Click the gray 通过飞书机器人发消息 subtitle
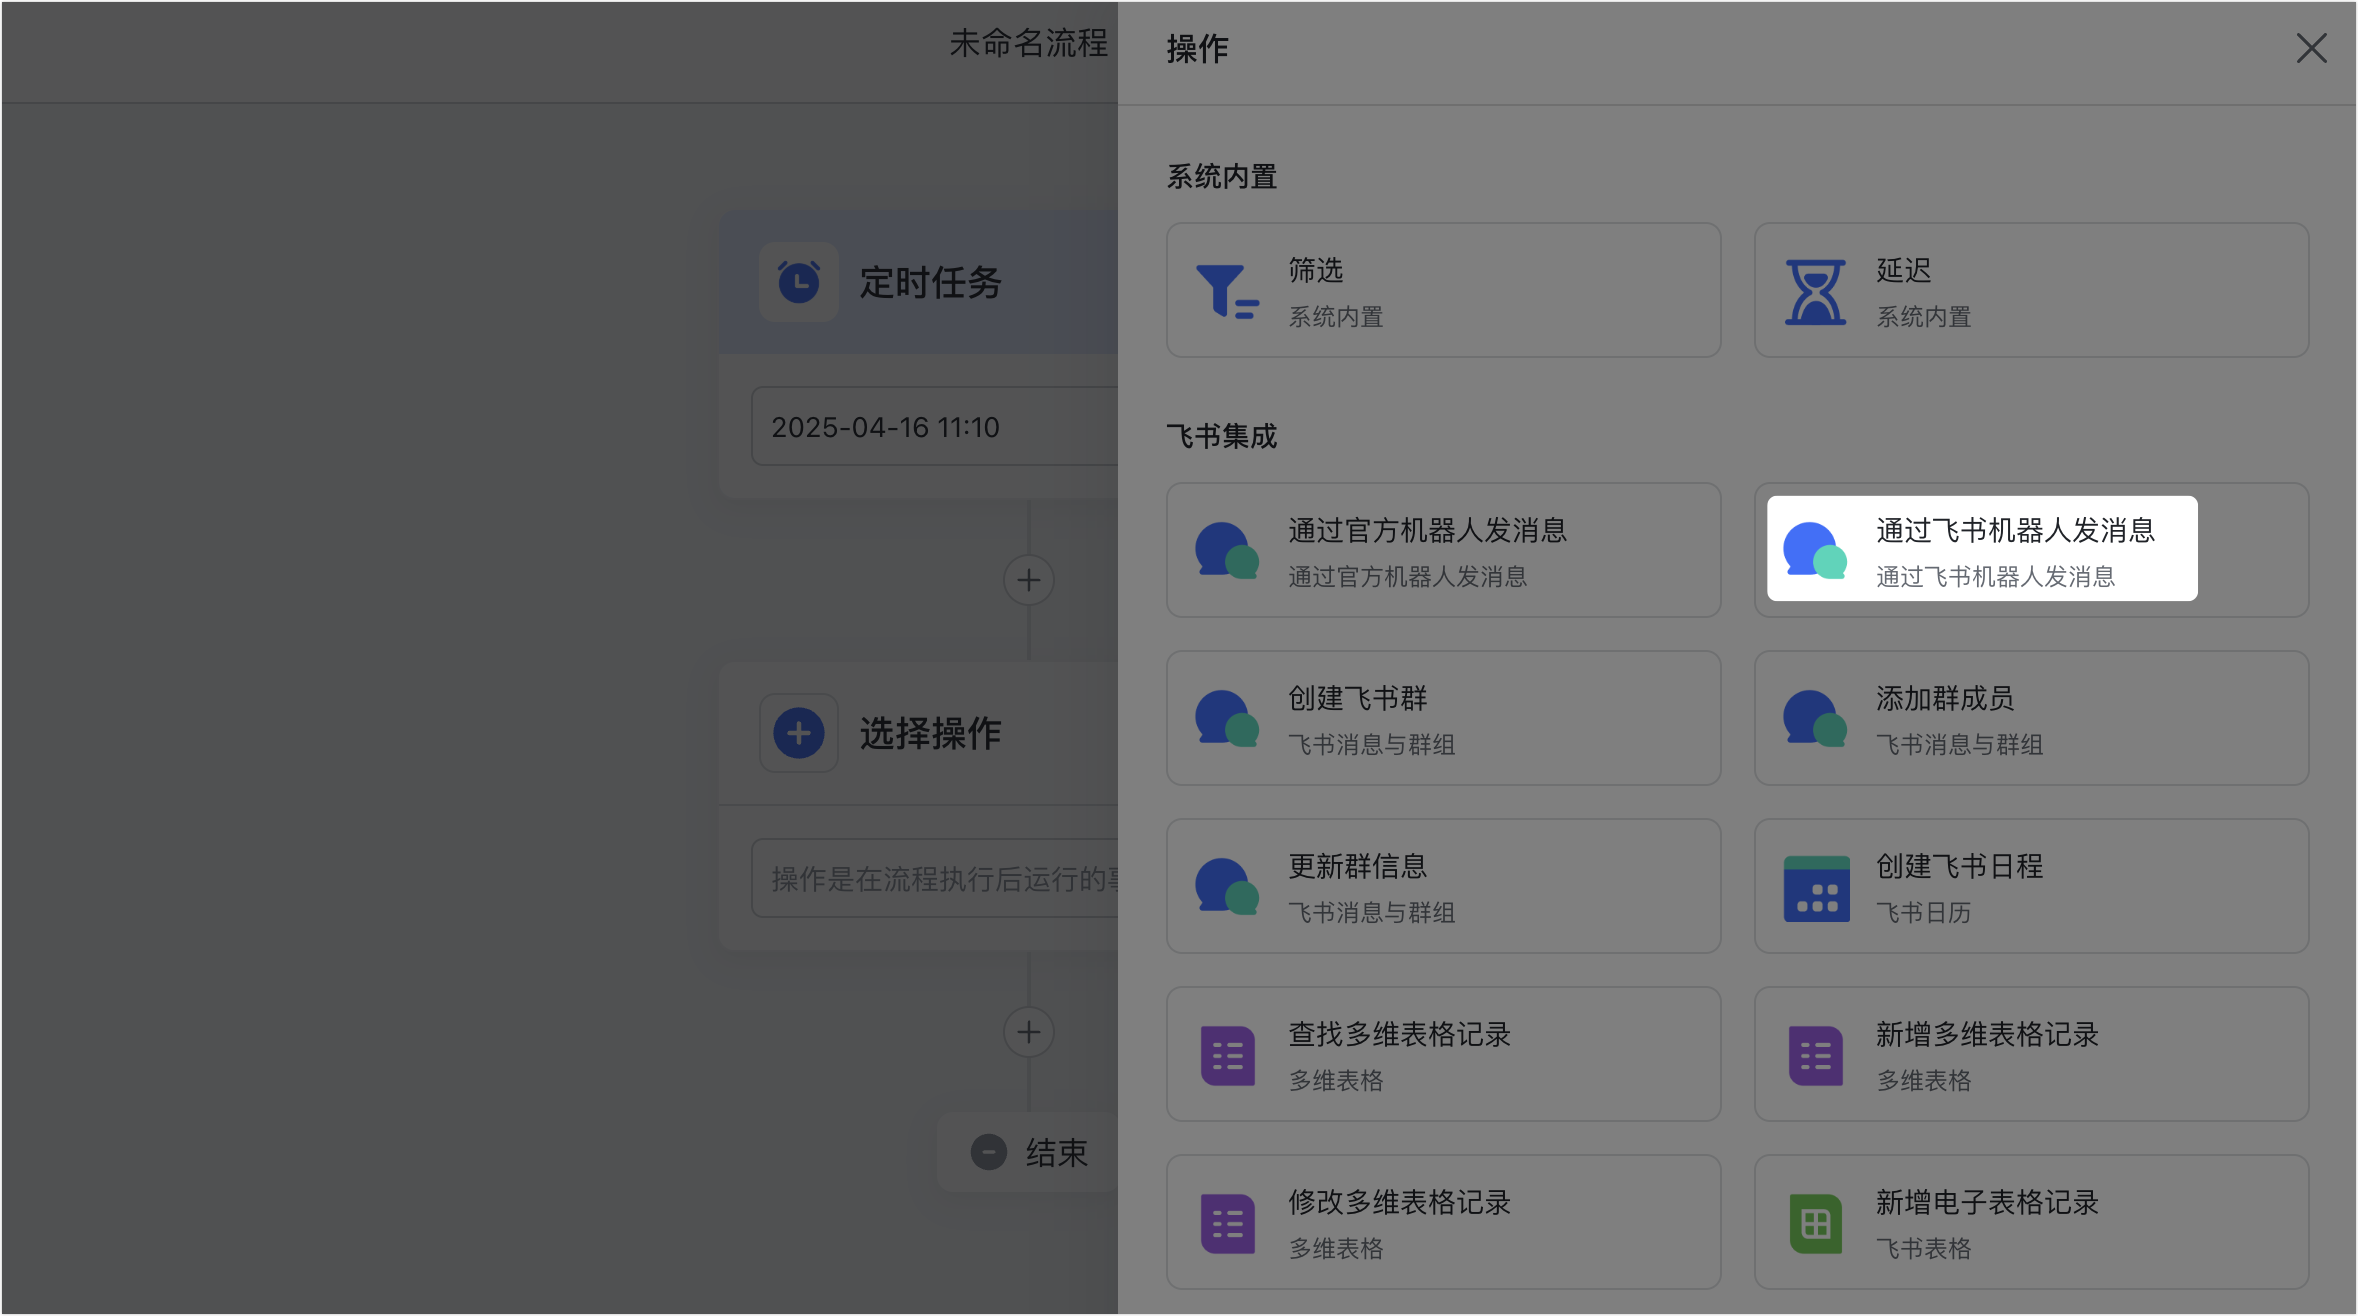This screenshot has width=2358, height=1316. [x=1995, y=577]
